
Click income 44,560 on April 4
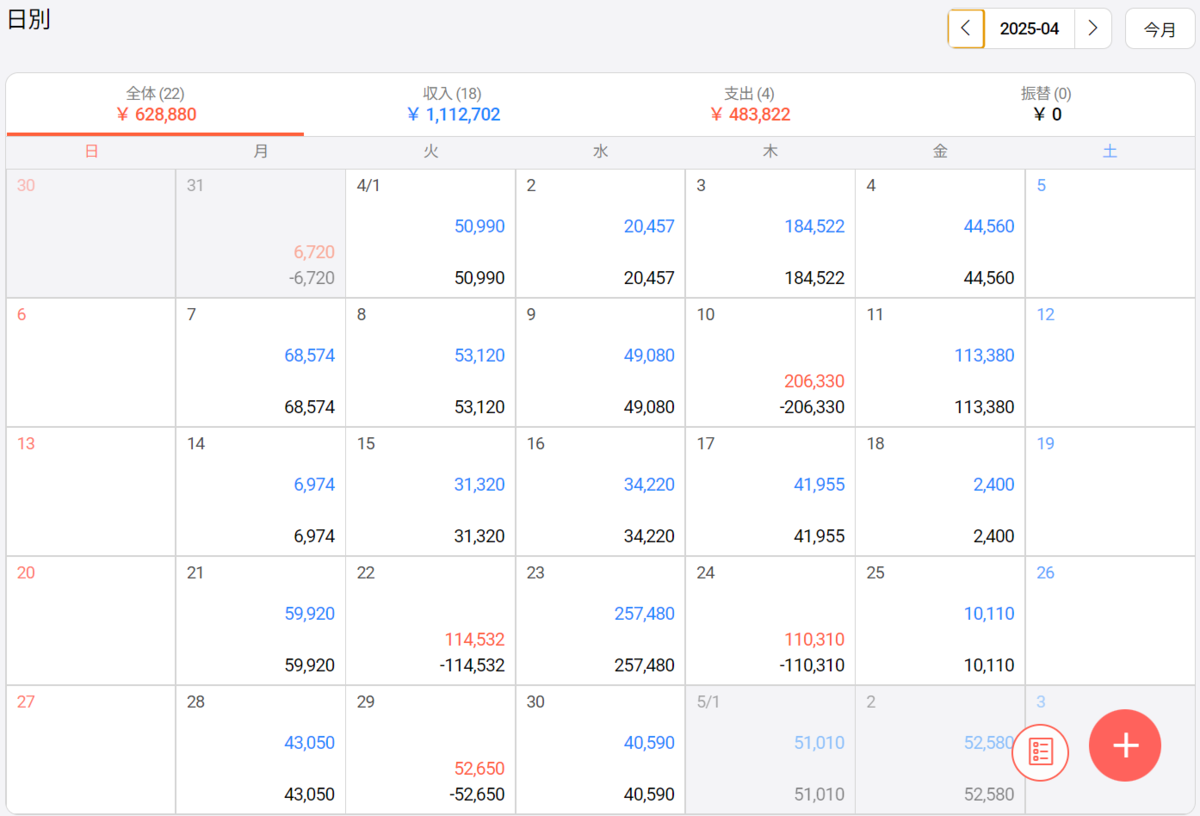989,226
